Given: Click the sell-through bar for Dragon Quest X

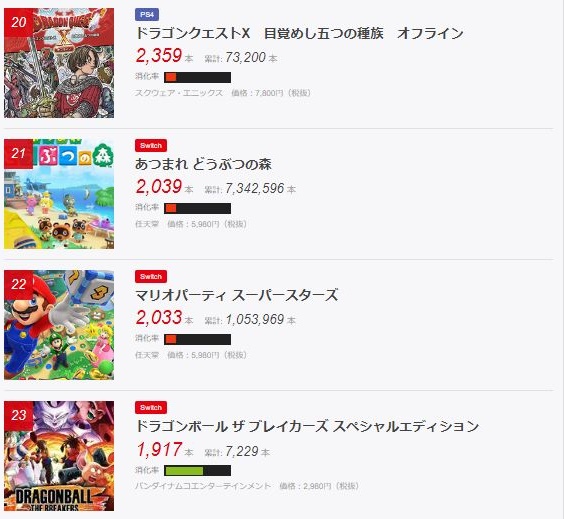Looking at the screenshot, I should (x=197, y=77).
